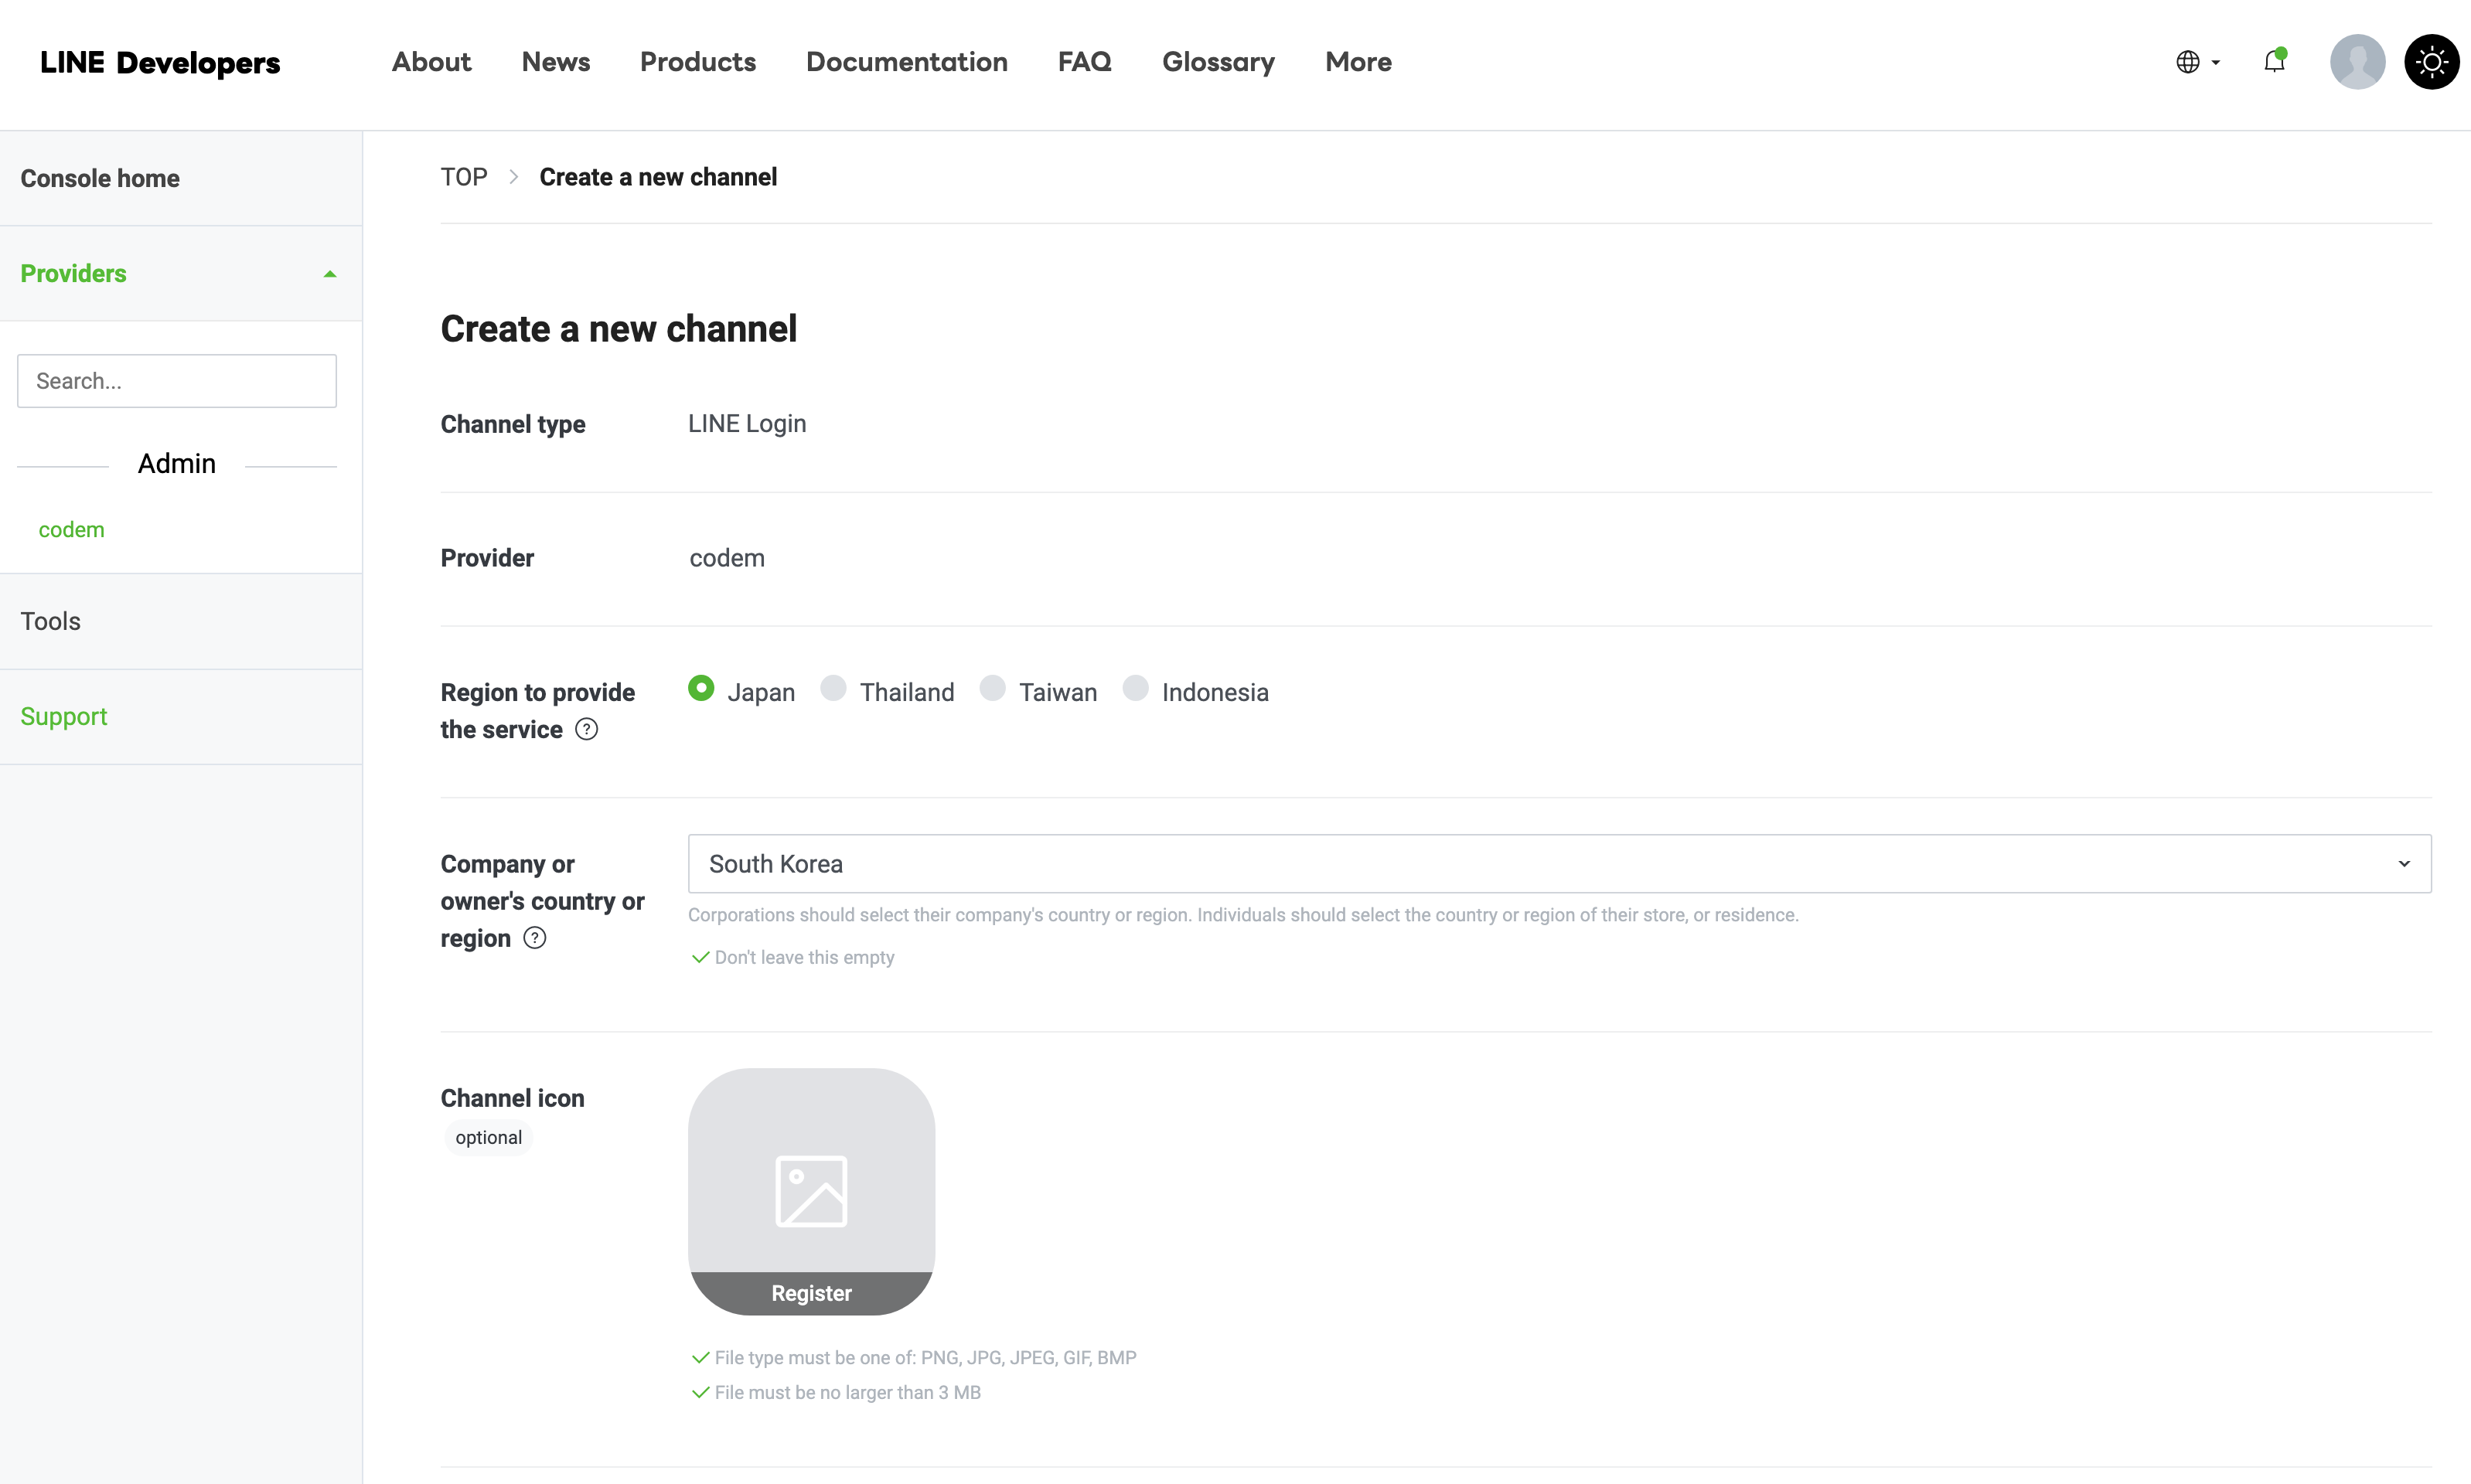
Task: Select the Taiwan region radio button
Action: pos(992,688)
